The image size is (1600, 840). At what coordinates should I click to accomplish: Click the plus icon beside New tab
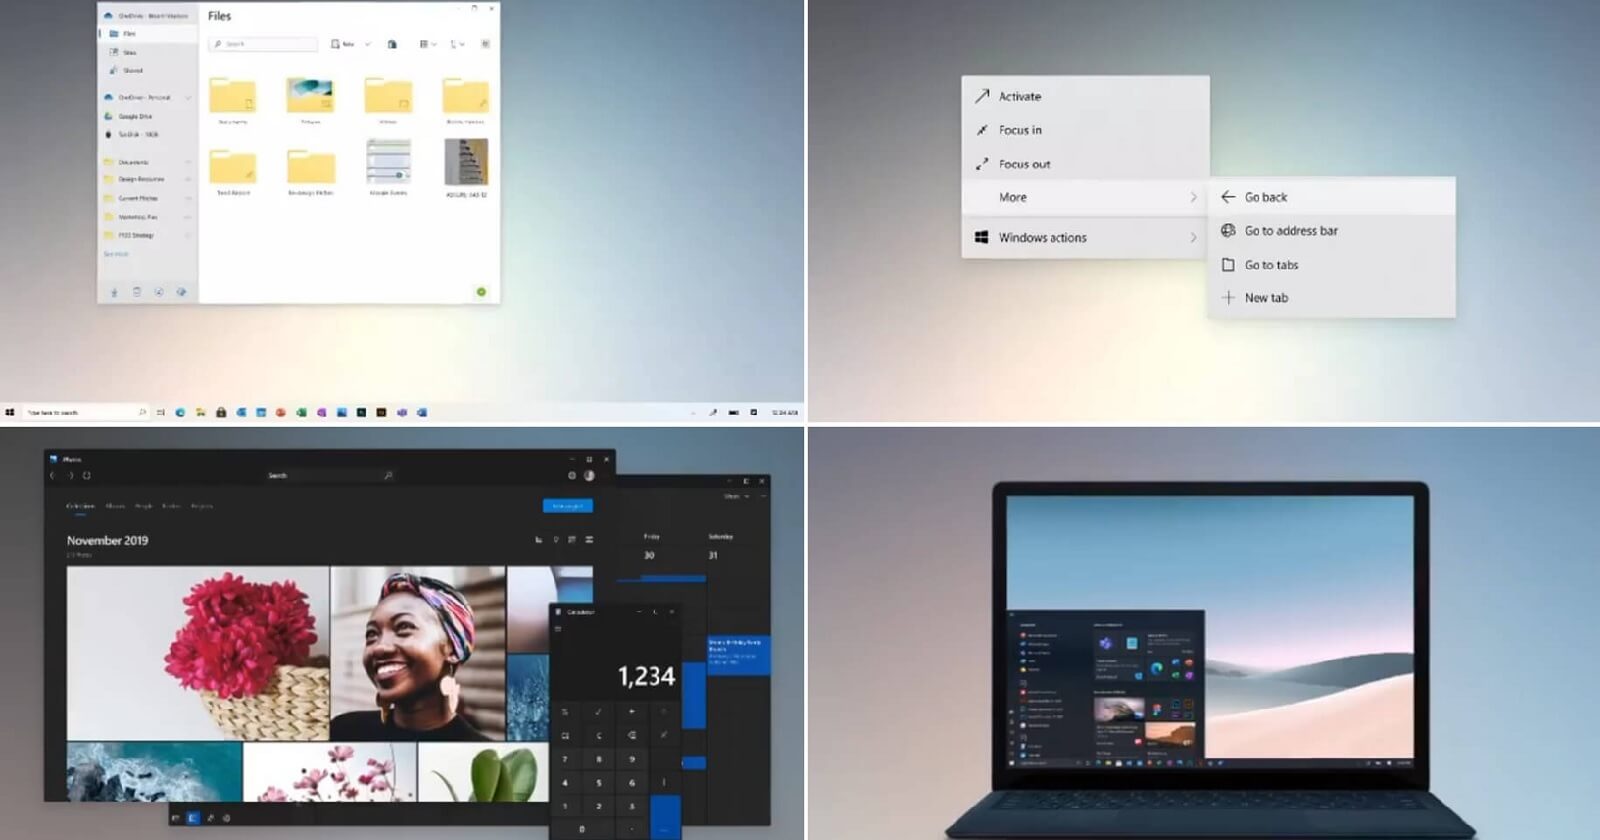coord(1228,298)
